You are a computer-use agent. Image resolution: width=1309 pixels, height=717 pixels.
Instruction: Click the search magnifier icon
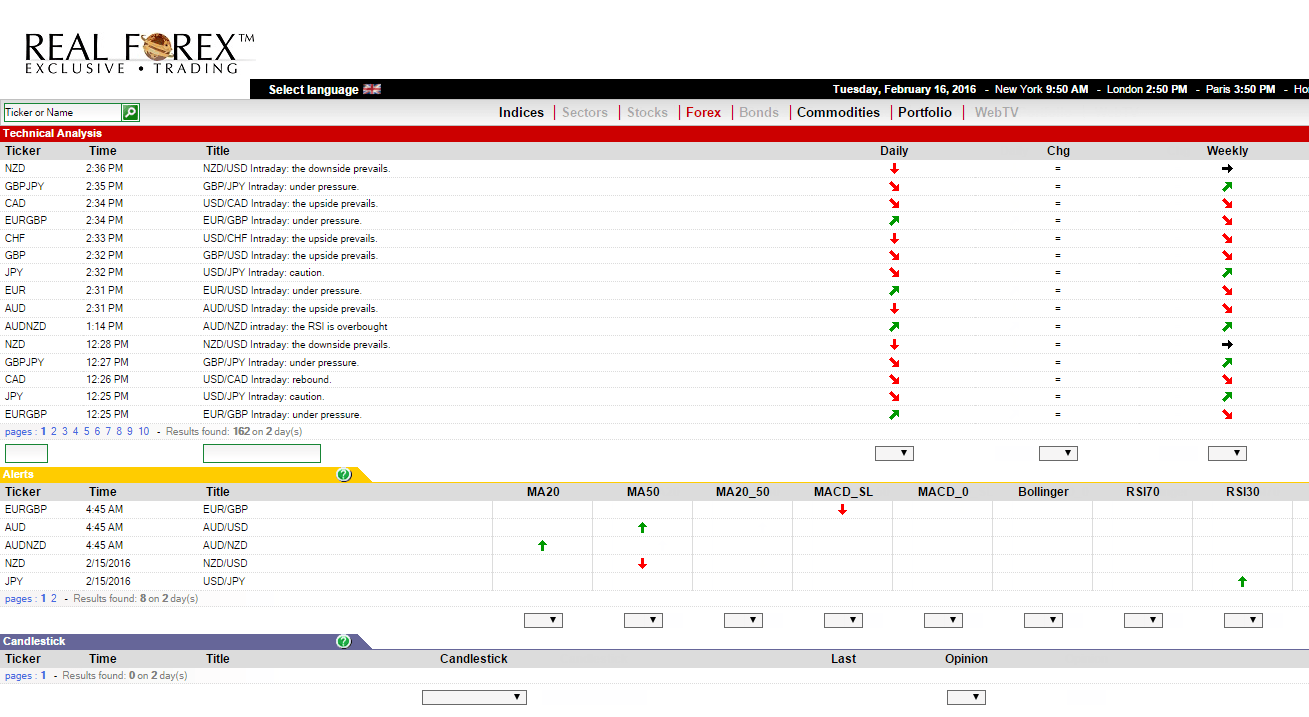tap(130, 112)
